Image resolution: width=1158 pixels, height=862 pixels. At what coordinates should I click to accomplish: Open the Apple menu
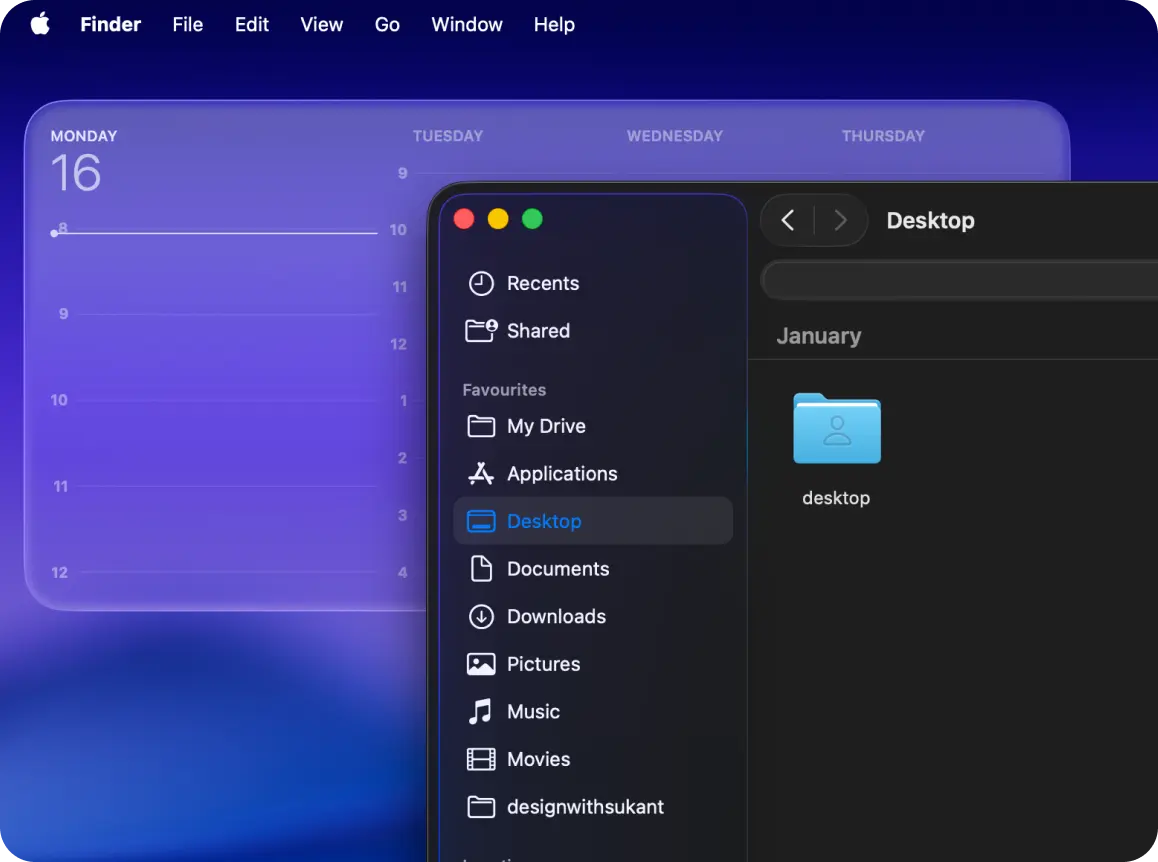(40, 24)
